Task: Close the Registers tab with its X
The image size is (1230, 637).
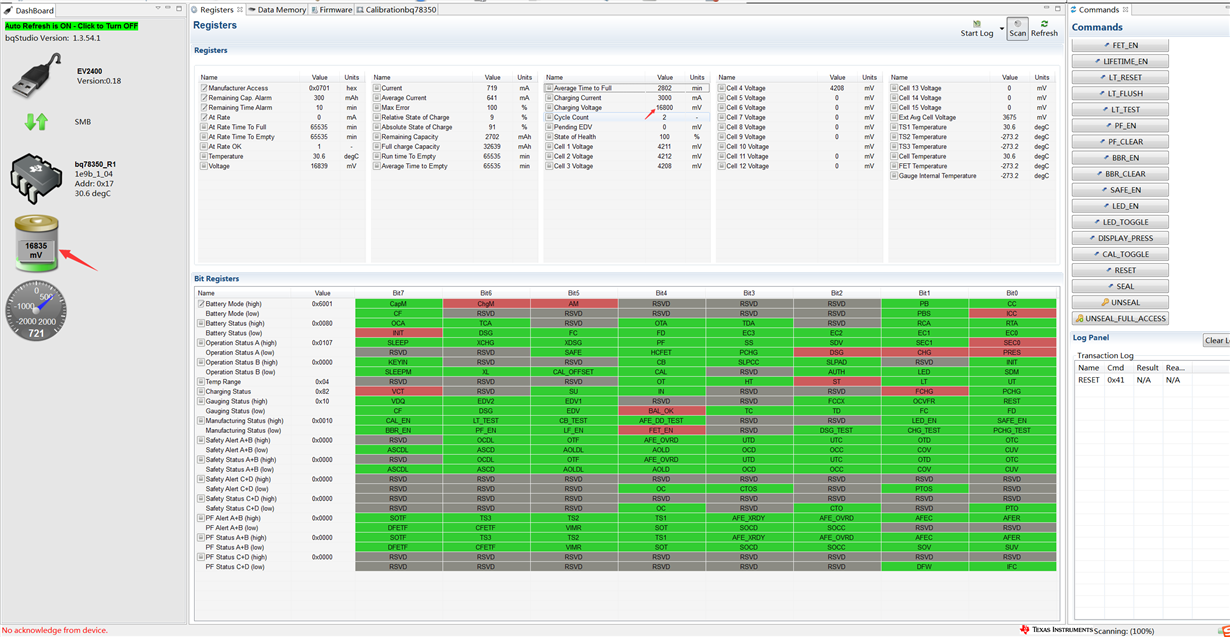Action: coord(240,10)
